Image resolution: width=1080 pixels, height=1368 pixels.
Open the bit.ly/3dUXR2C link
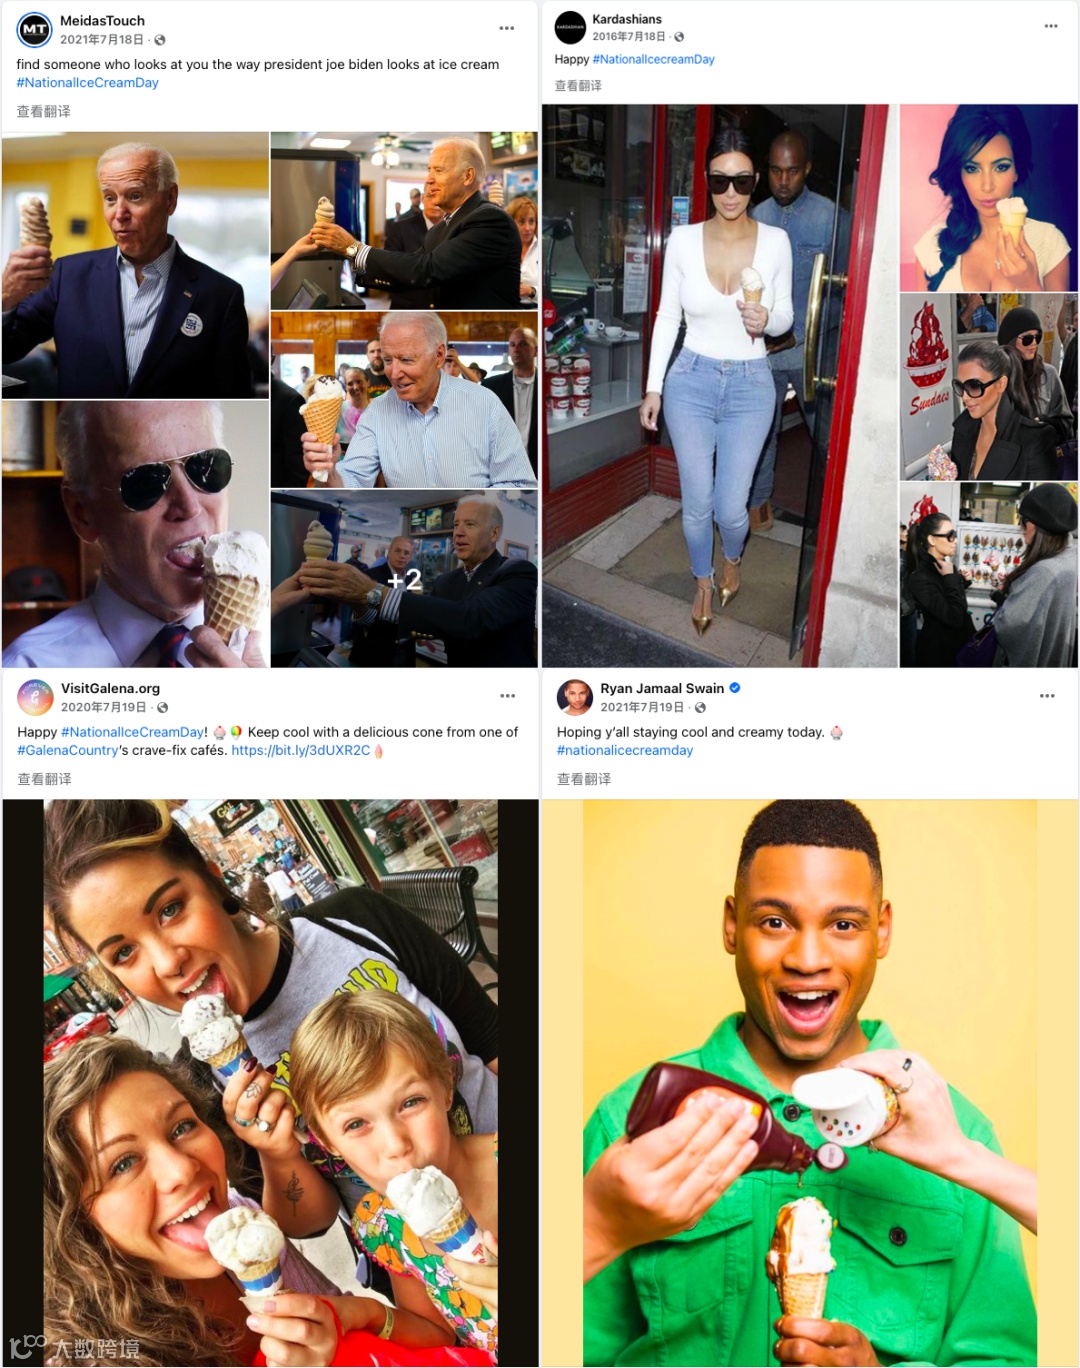[301, 750]
